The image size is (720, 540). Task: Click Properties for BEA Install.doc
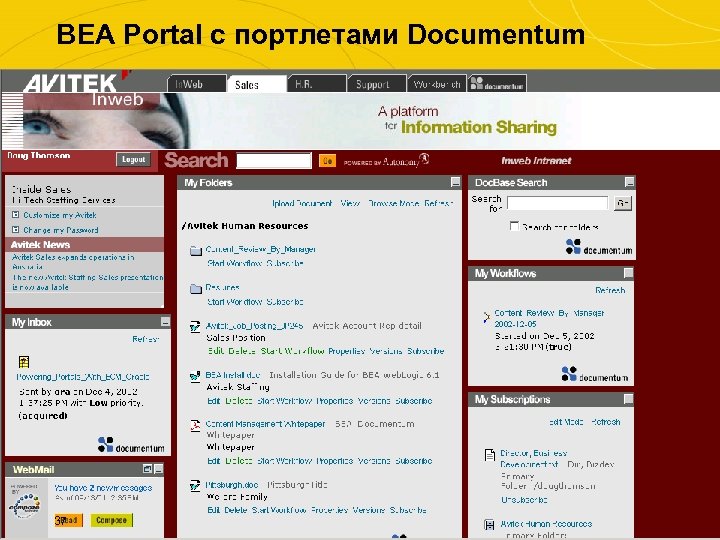pos(335,400)
